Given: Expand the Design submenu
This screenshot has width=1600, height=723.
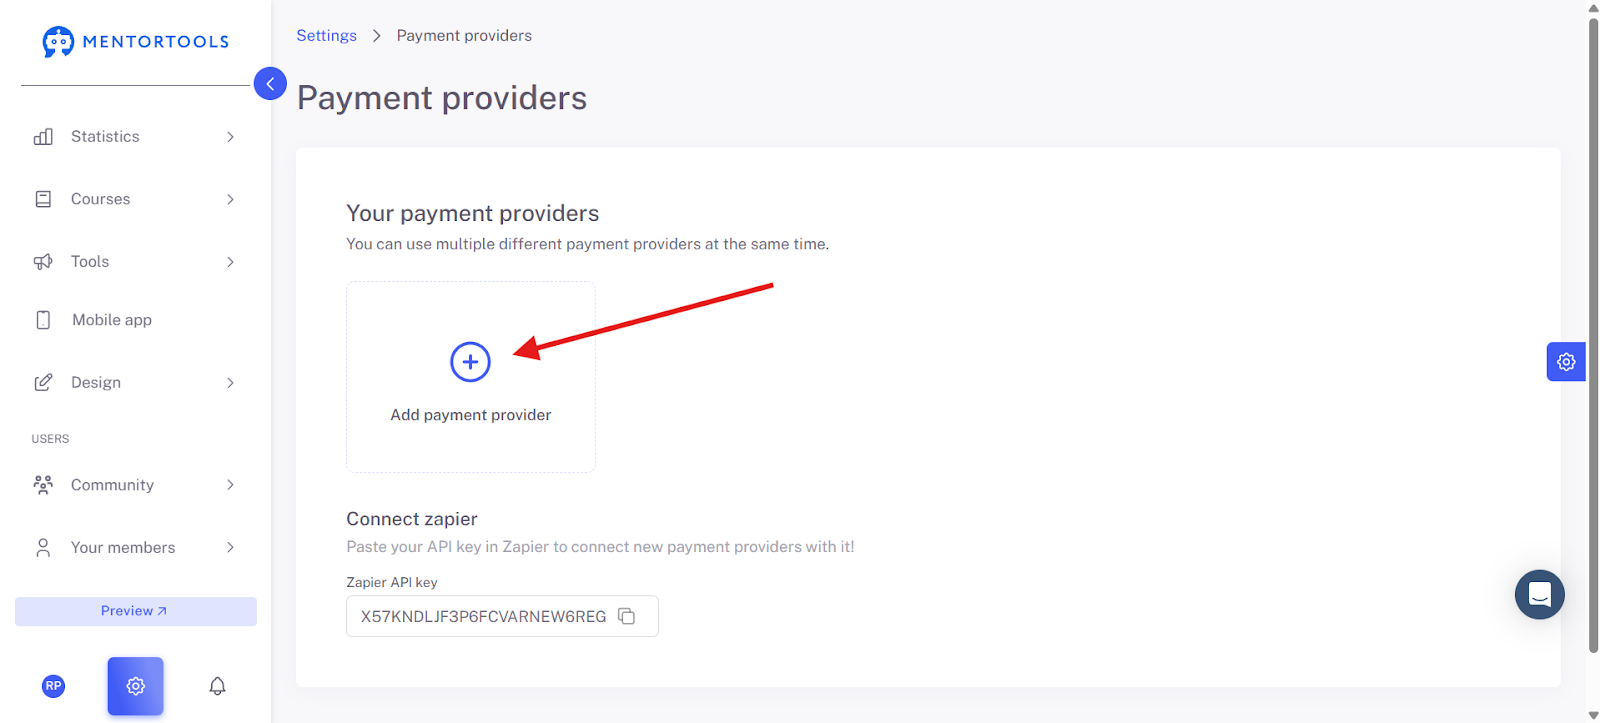Looking at the screenshot, I should 230,383.
